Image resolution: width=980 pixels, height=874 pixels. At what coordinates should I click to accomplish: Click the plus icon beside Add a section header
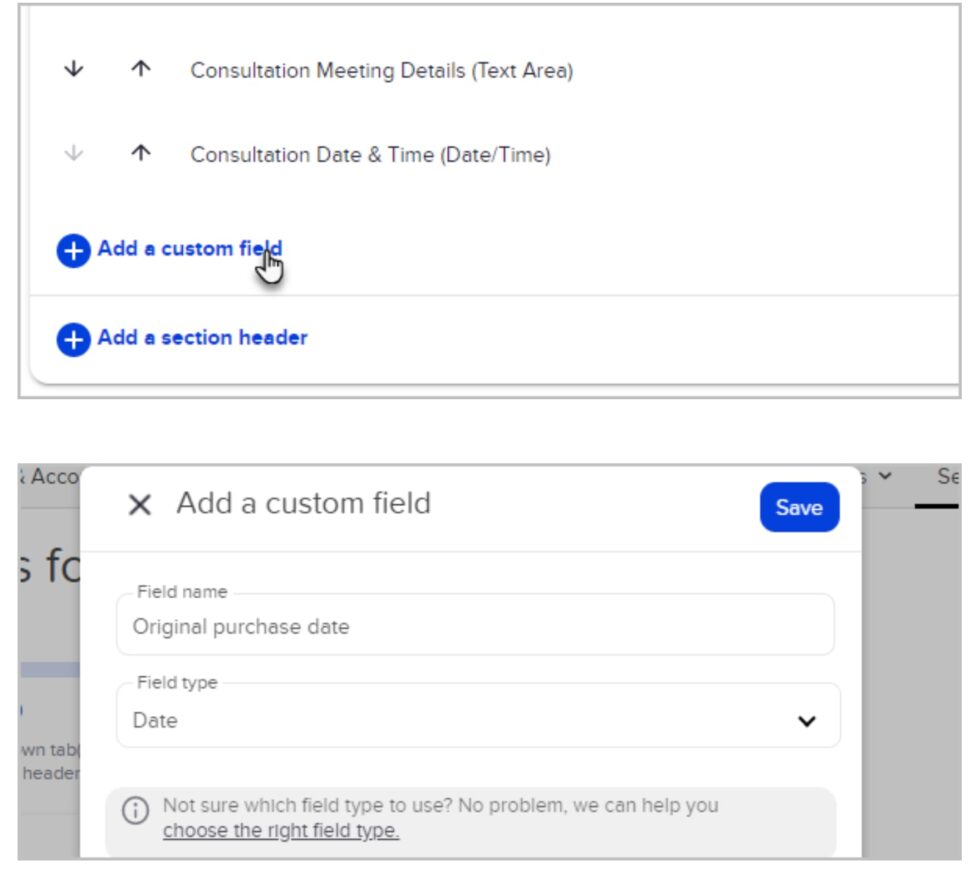point(71,337)
